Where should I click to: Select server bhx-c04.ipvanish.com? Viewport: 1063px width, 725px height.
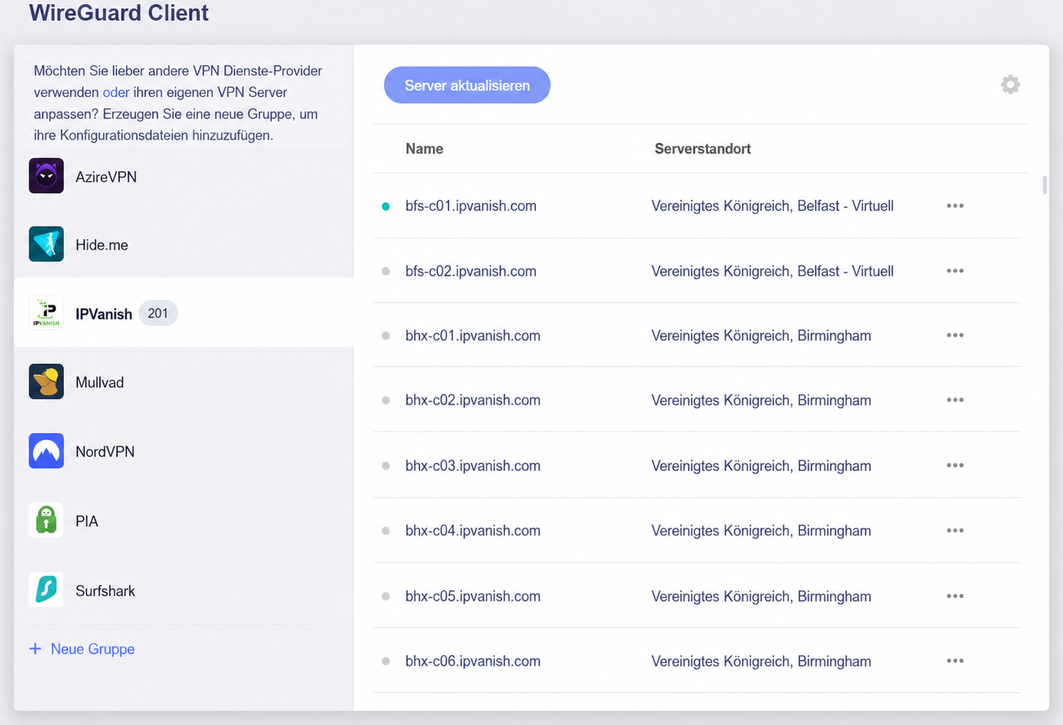[x=473, y=530]
